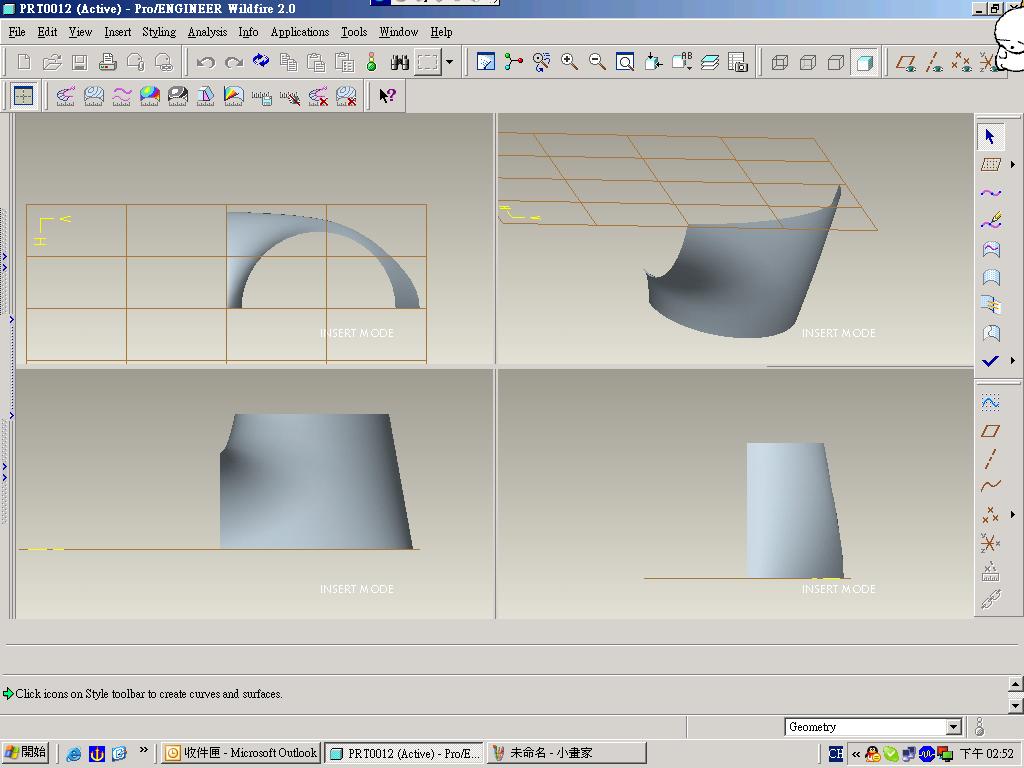
Task: Expand the datum points flyout arrow
Action: pyautogui.click(x=1013, y=515)
